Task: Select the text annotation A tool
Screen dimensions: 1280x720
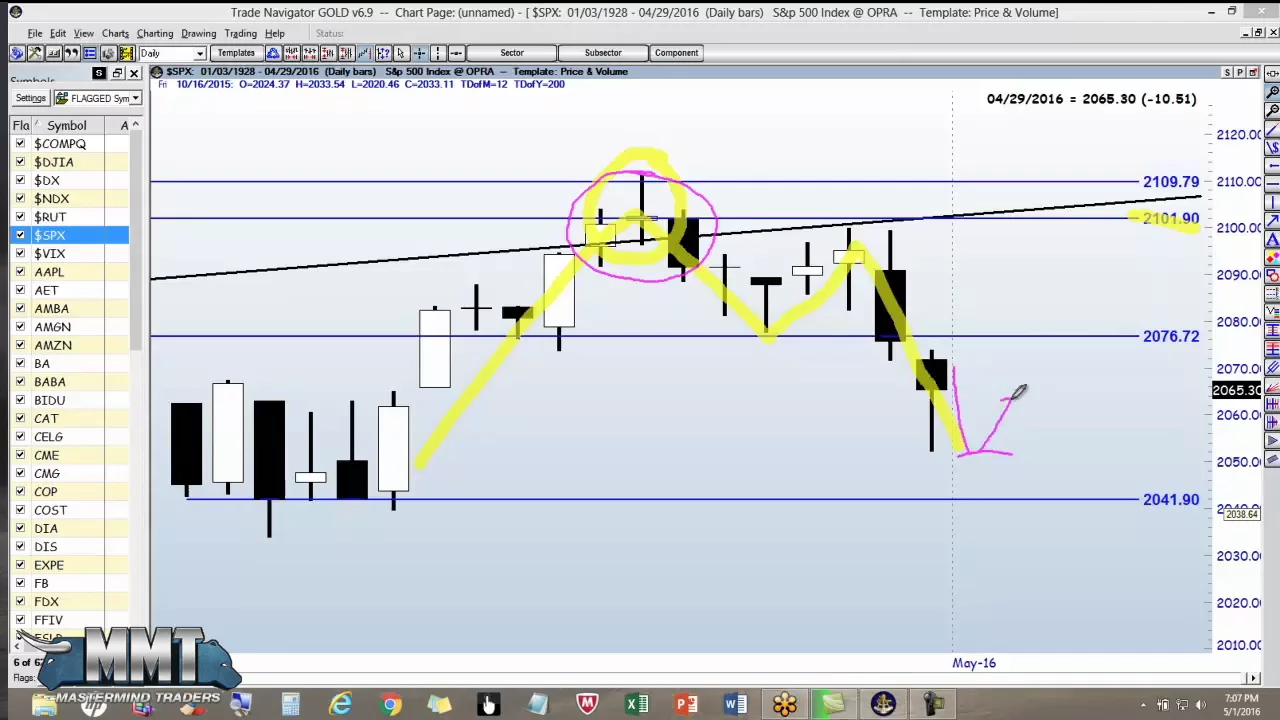Action: click(1272, 240)
